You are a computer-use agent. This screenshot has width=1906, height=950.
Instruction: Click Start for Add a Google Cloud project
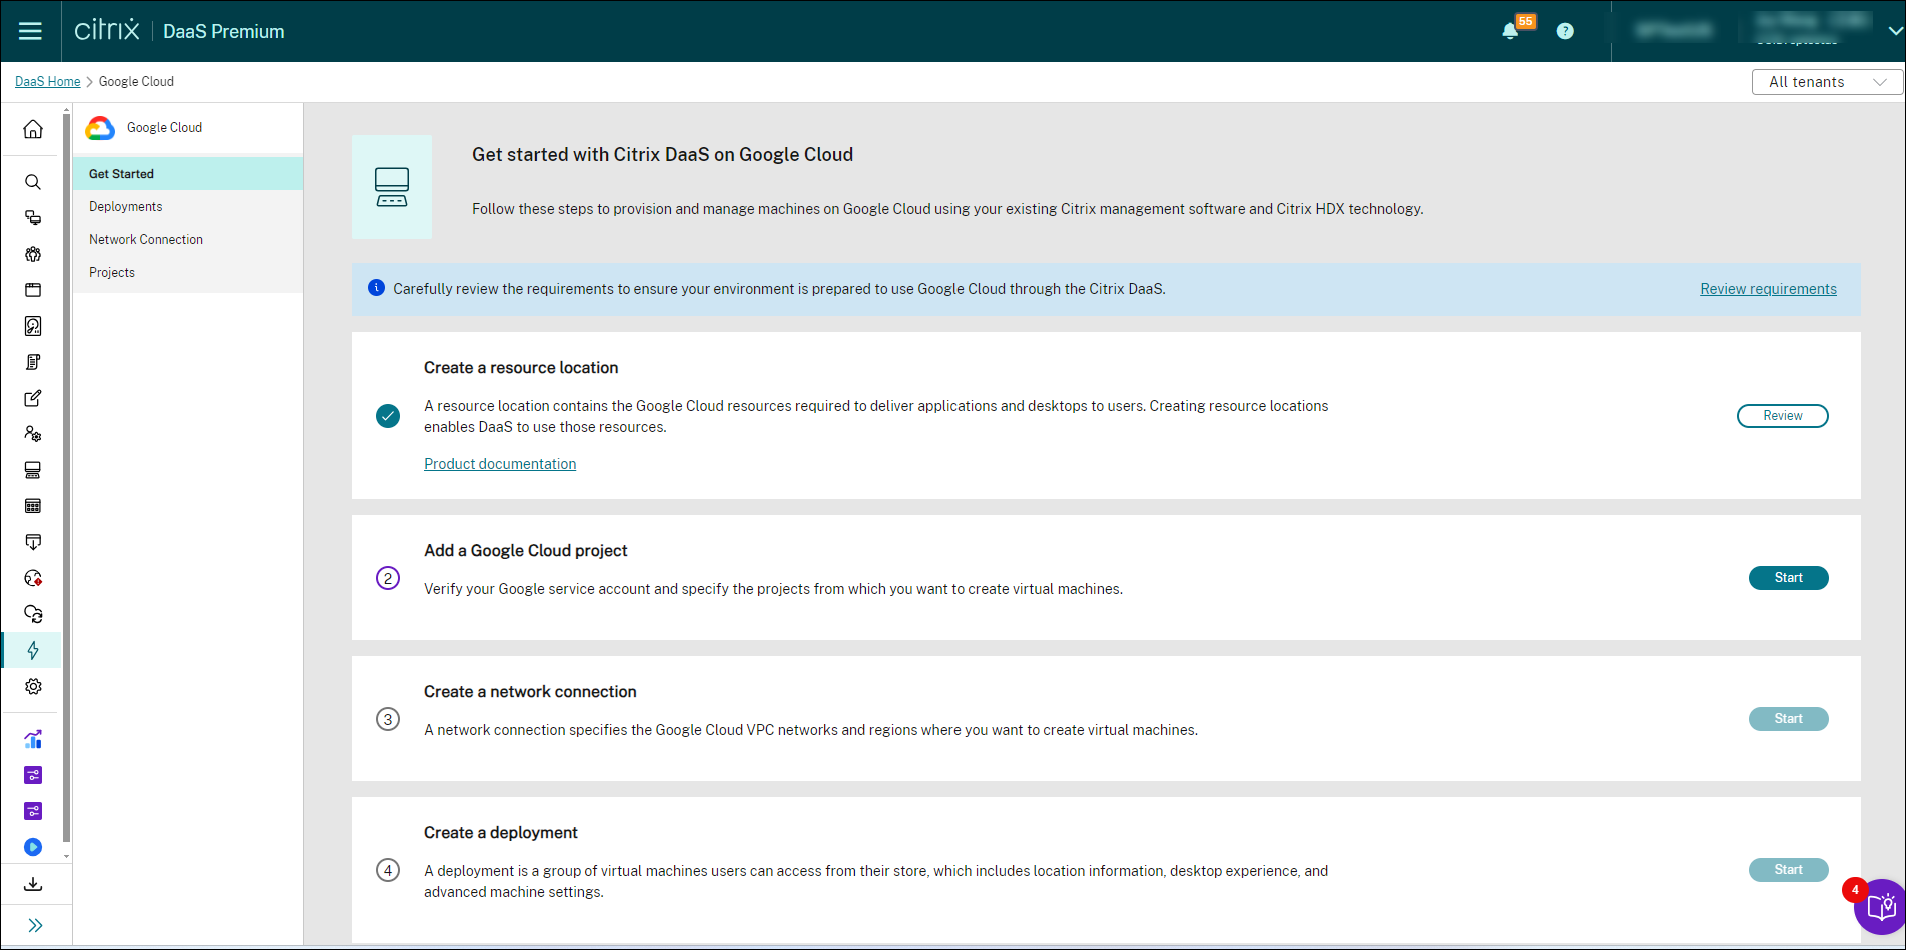tap(1788, 578)
